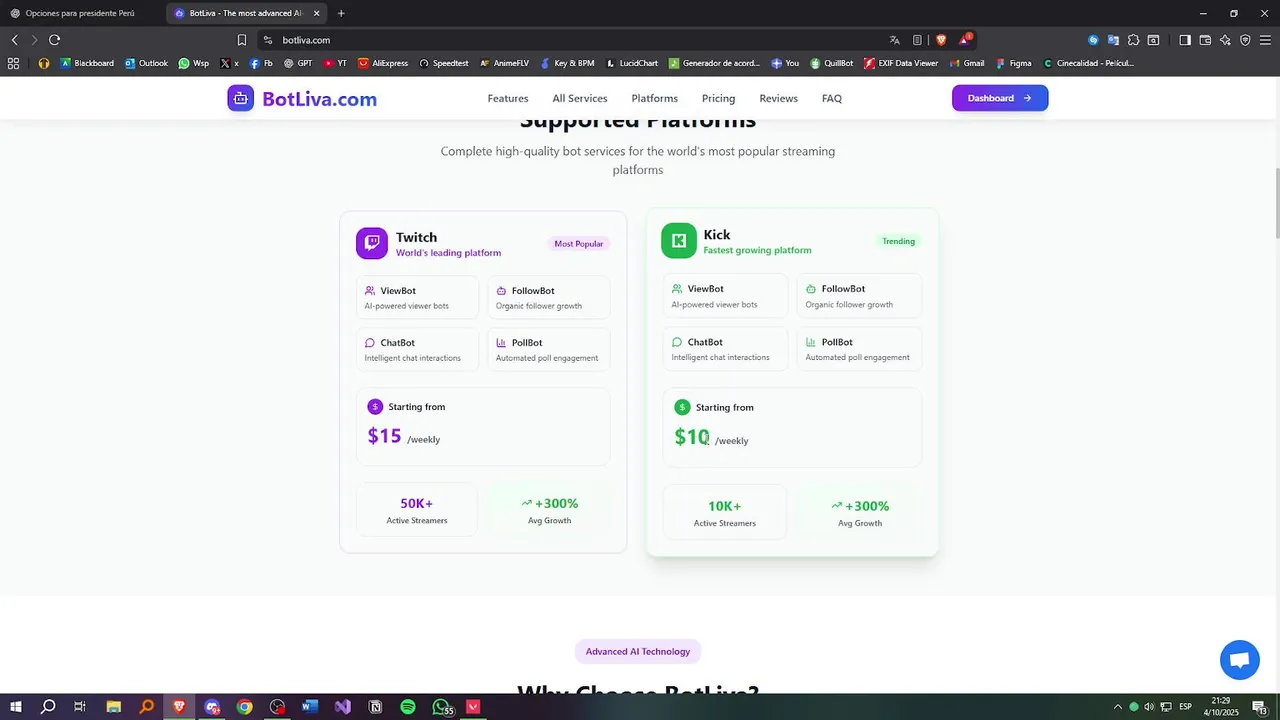Jump to the FAQ nav link
Viewport: 1280px width, 720px height.
[x=832, y=98]
